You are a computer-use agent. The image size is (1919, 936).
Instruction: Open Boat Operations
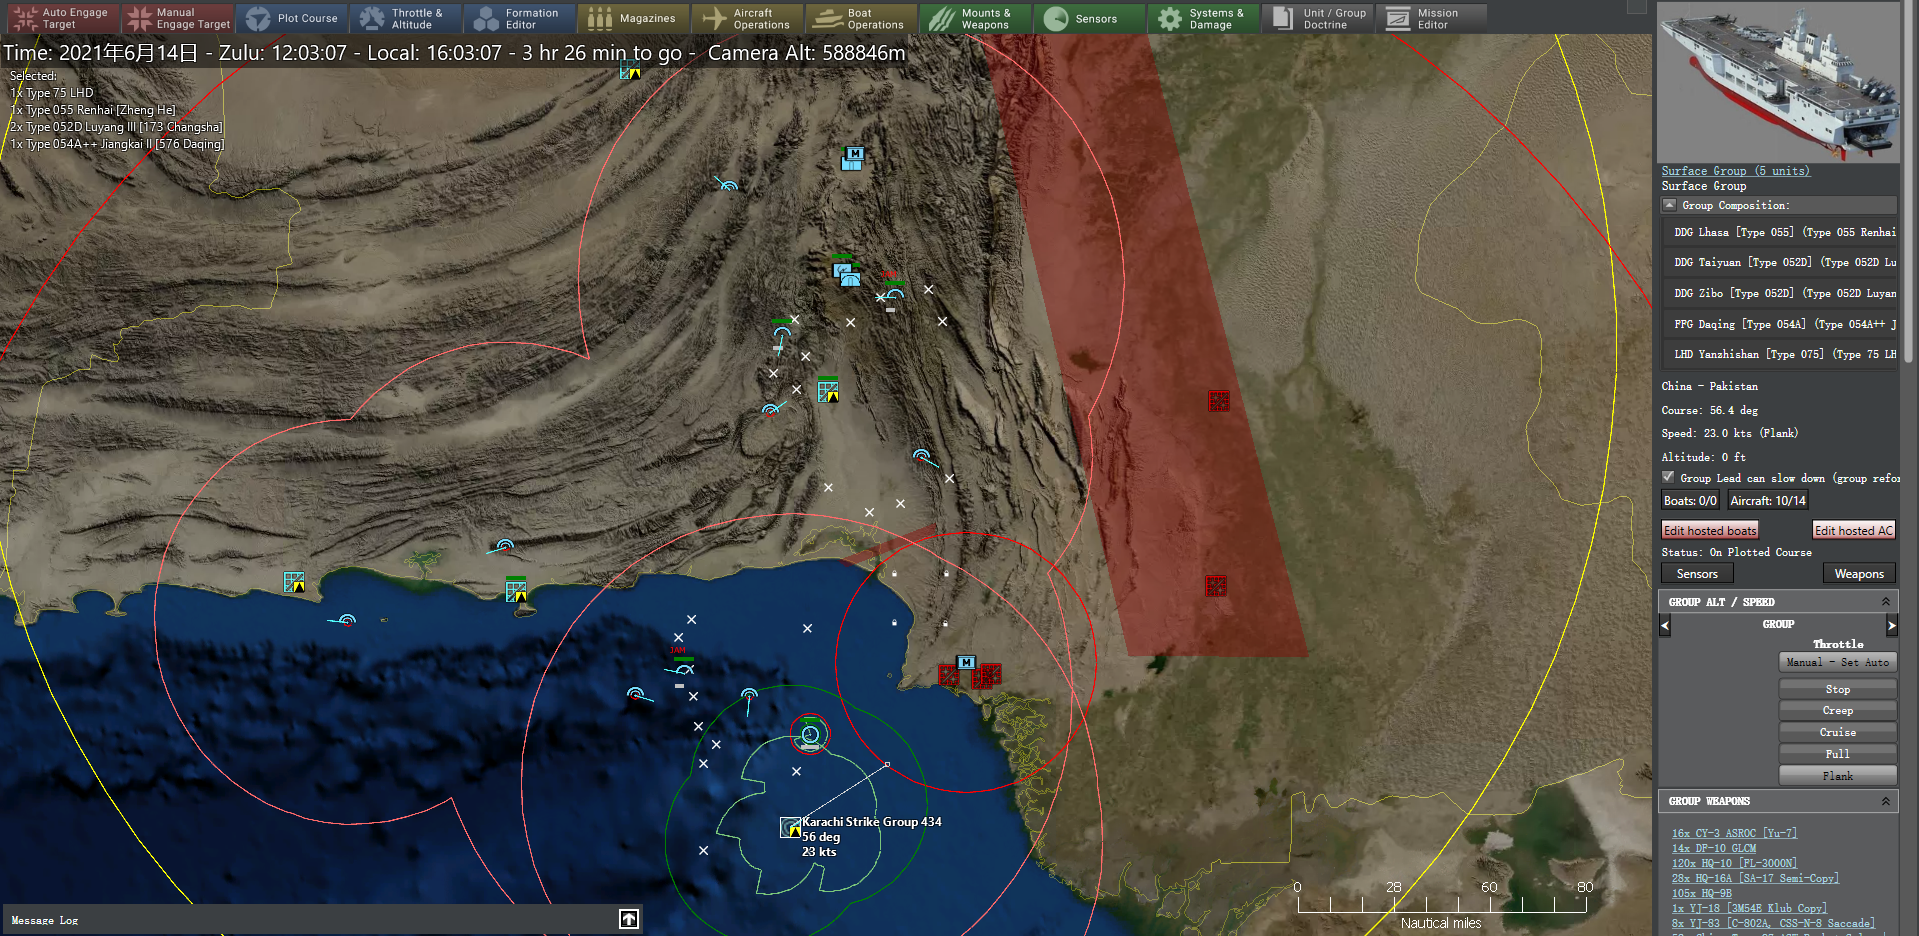(x=862, y=18)
